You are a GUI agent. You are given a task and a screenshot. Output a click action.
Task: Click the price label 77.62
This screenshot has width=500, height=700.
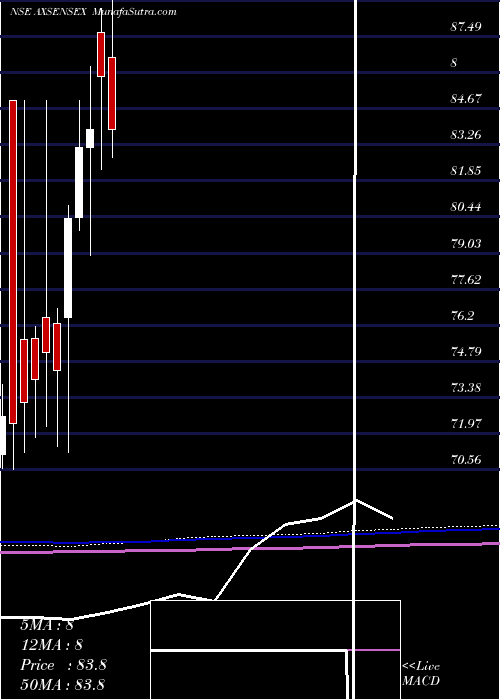coord(466,280)
